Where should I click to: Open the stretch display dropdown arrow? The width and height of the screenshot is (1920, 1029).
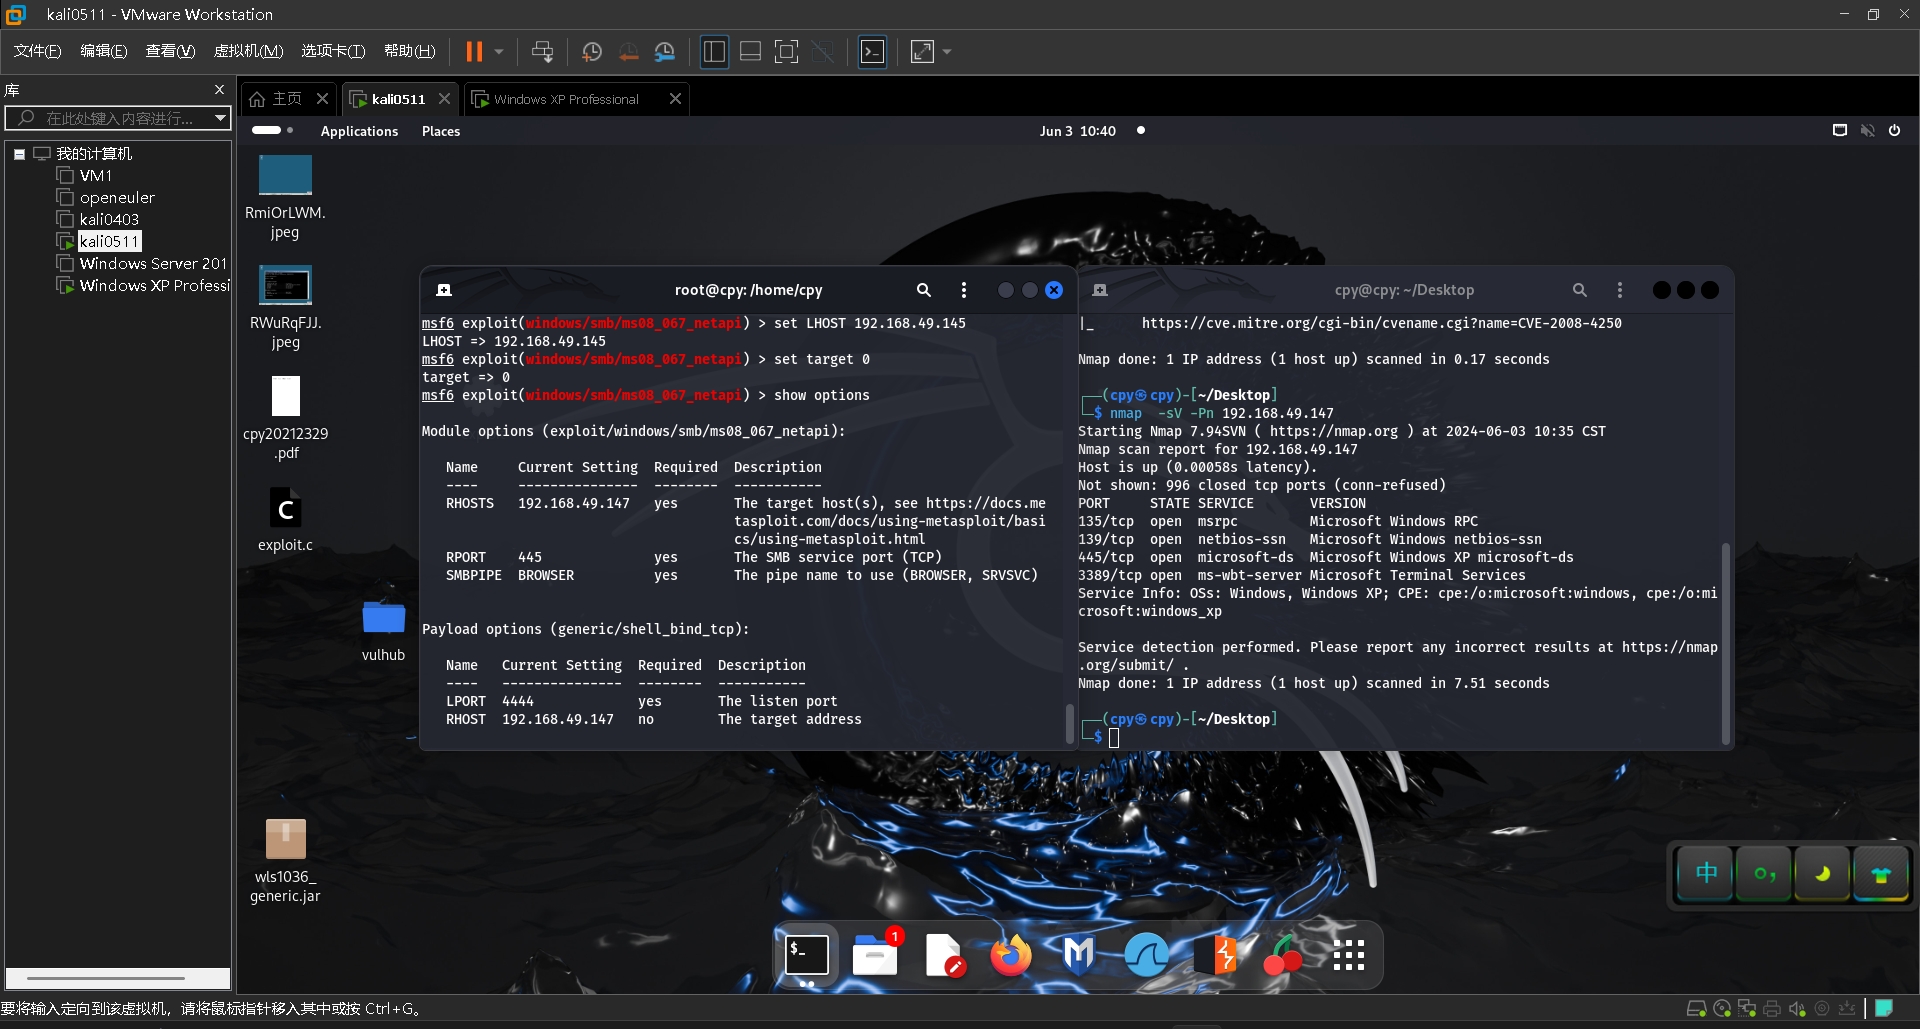point(947,51)
